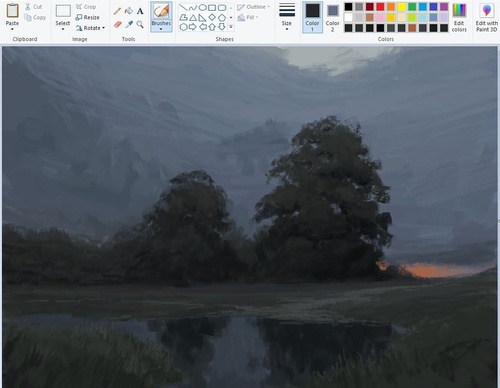Pick the pink rose palette swatch
The image size is (500, 388).
coord(380,17)
